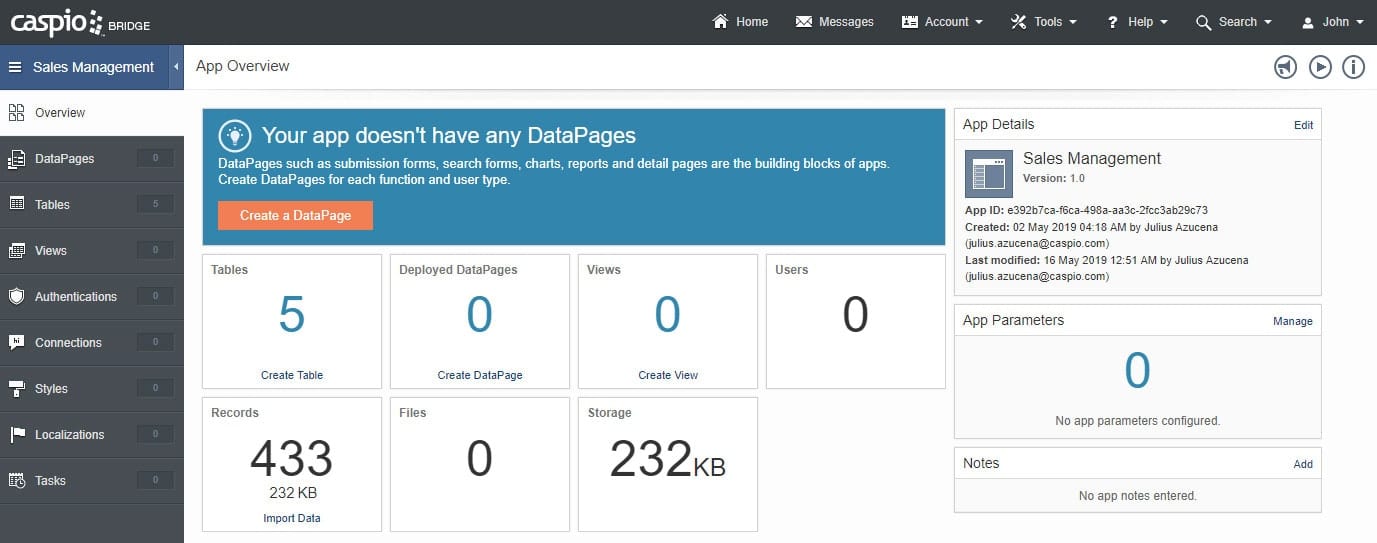Click the Create Table link

(x=292, y=375)
